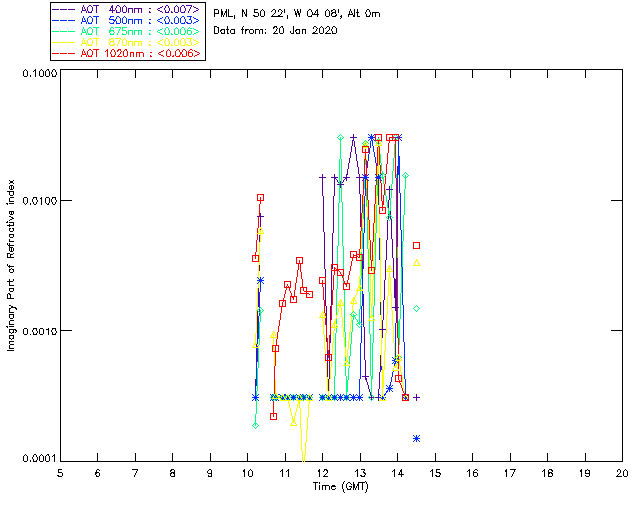This screenshot has width=640, height=512.
Task: Select the AOT 500nm legend entry
Action: (x=127, y=20)
